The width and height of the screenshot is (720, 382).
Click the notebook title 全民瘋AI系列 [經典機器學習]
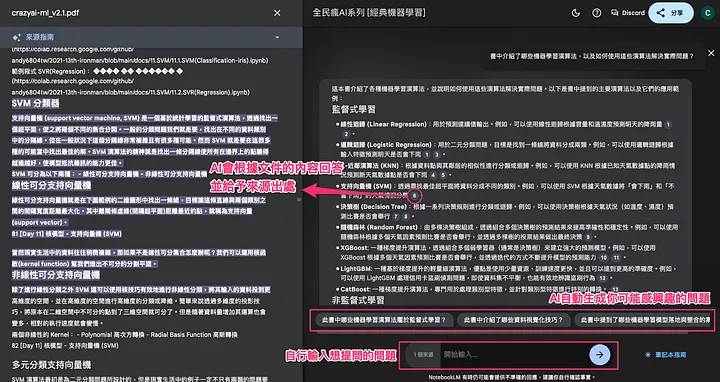pyautogui.click(x=369, y=13)
